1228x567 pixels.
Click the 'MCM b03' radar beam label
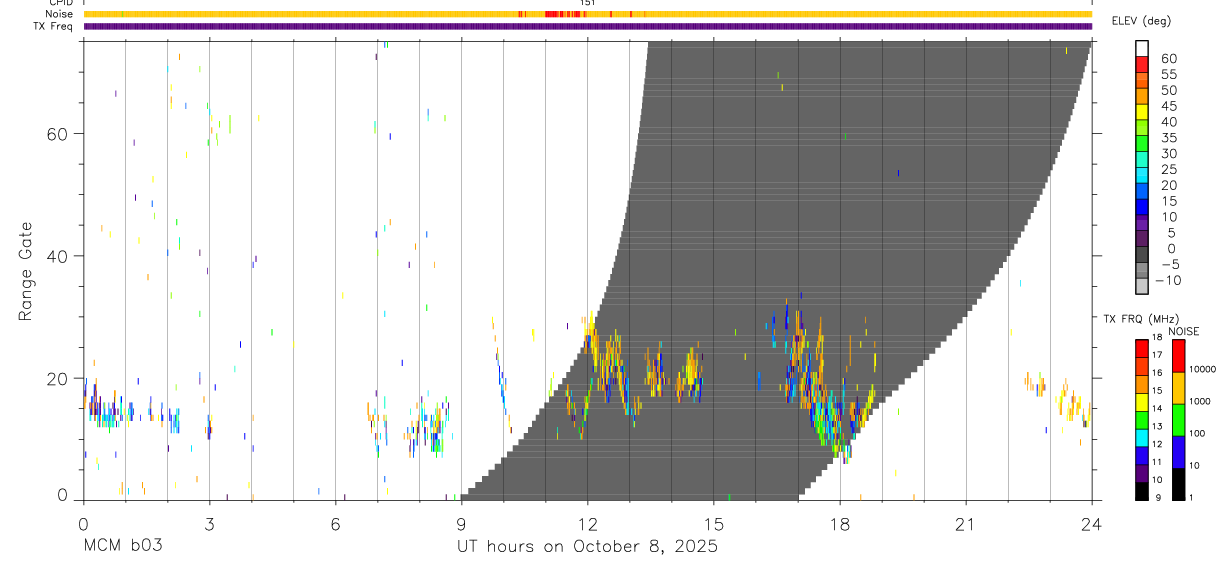point(122,546)
